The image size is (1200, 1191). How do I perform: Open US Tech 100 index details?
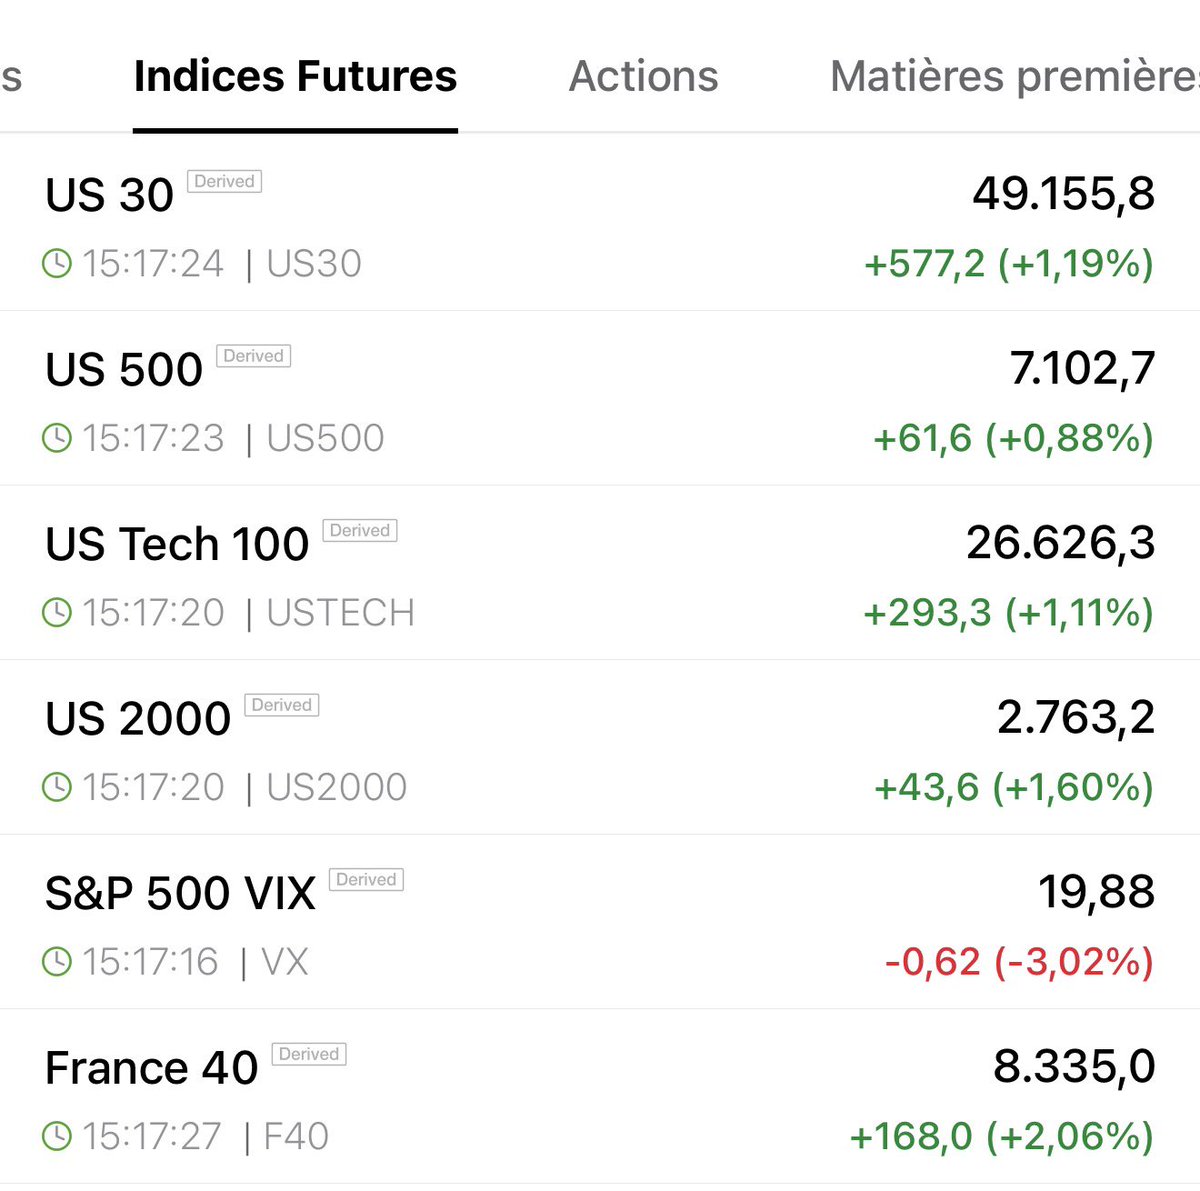177,545
